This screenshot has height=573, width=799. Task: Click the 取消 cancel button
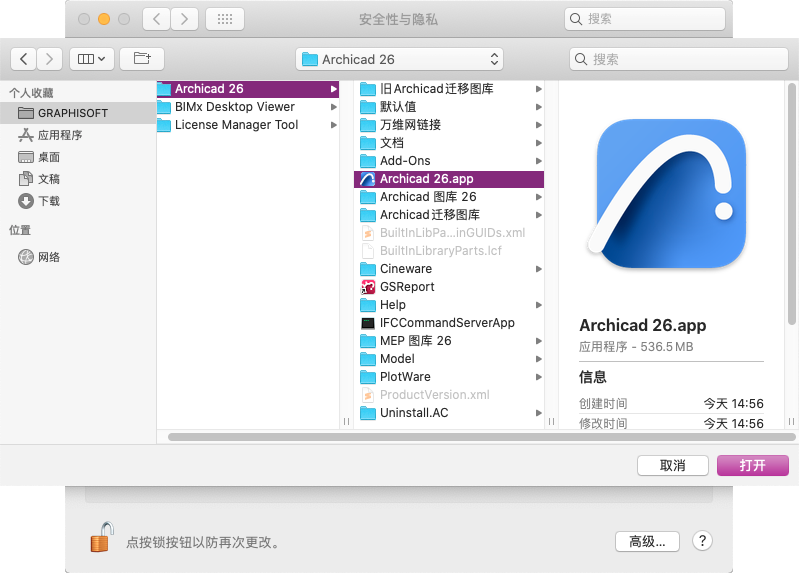pyautogui.click(x=673, y=465)
